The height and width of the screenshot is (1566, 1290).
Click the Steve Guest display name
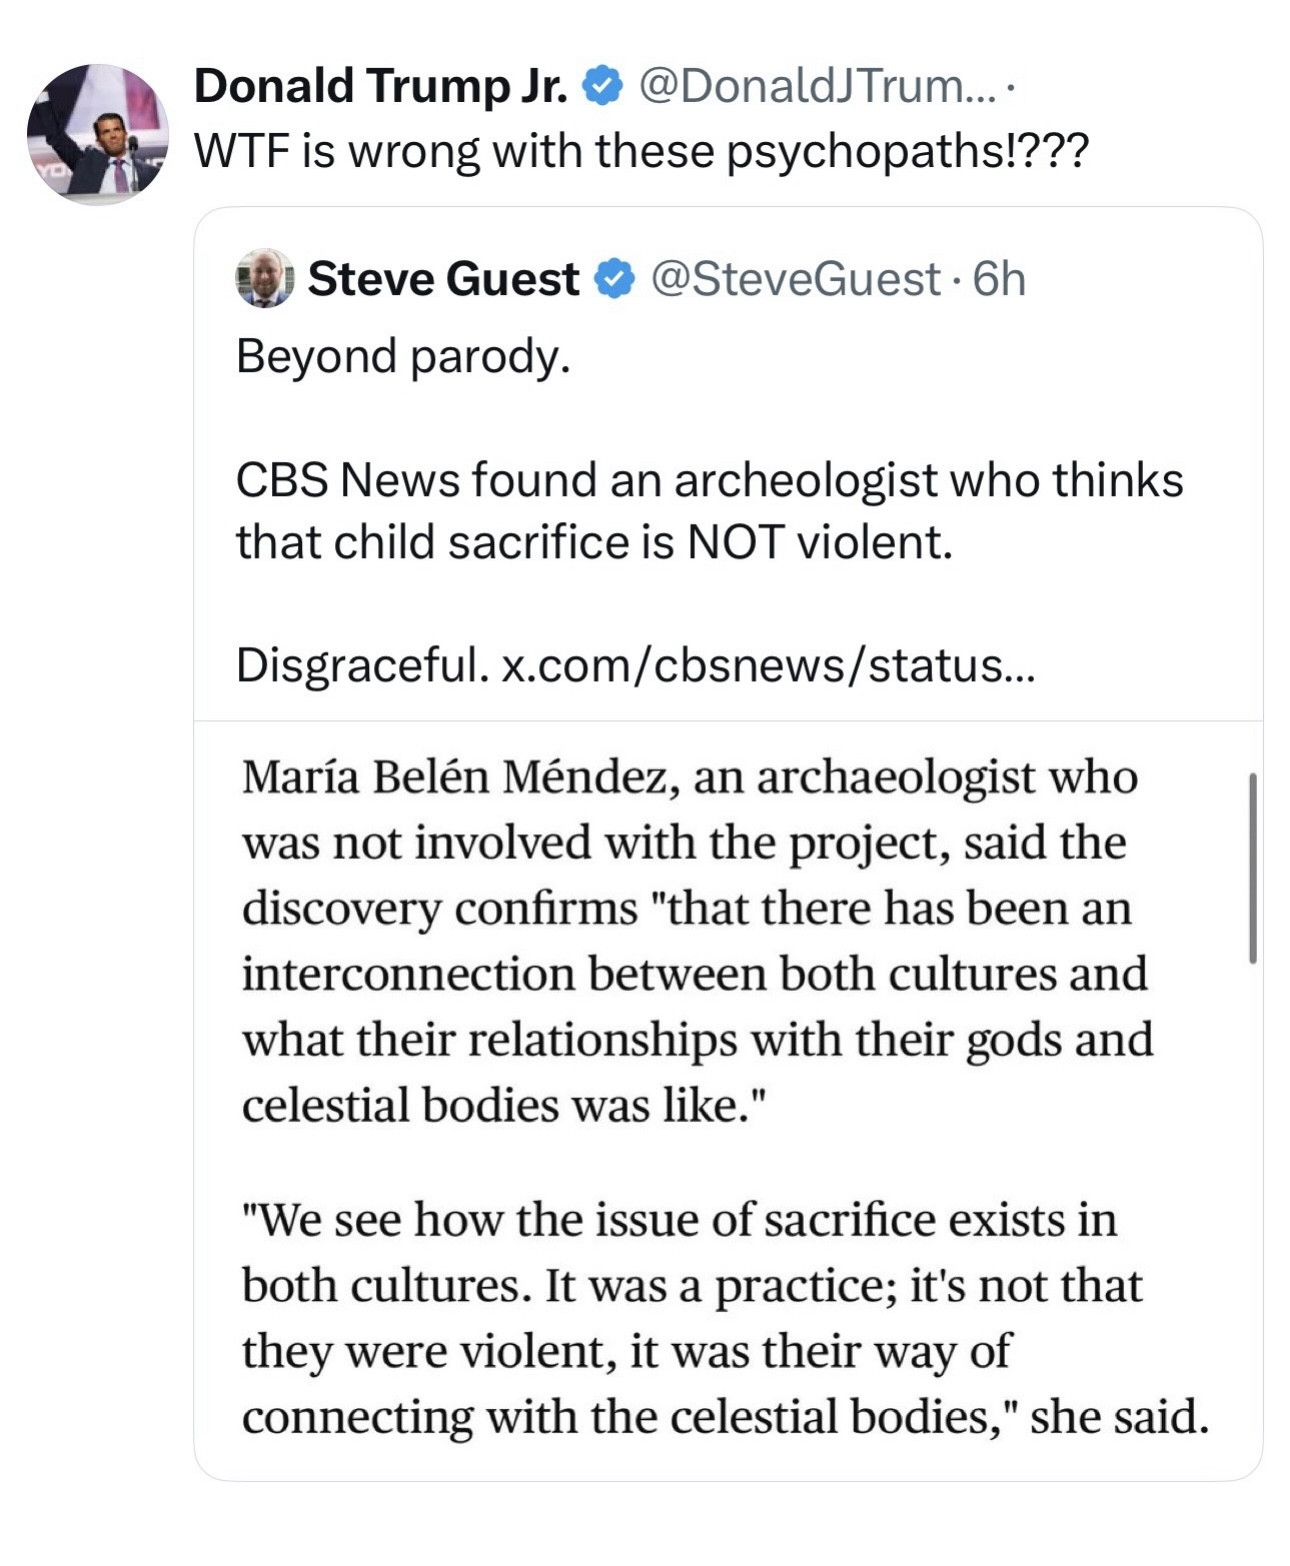pos(443,279)
